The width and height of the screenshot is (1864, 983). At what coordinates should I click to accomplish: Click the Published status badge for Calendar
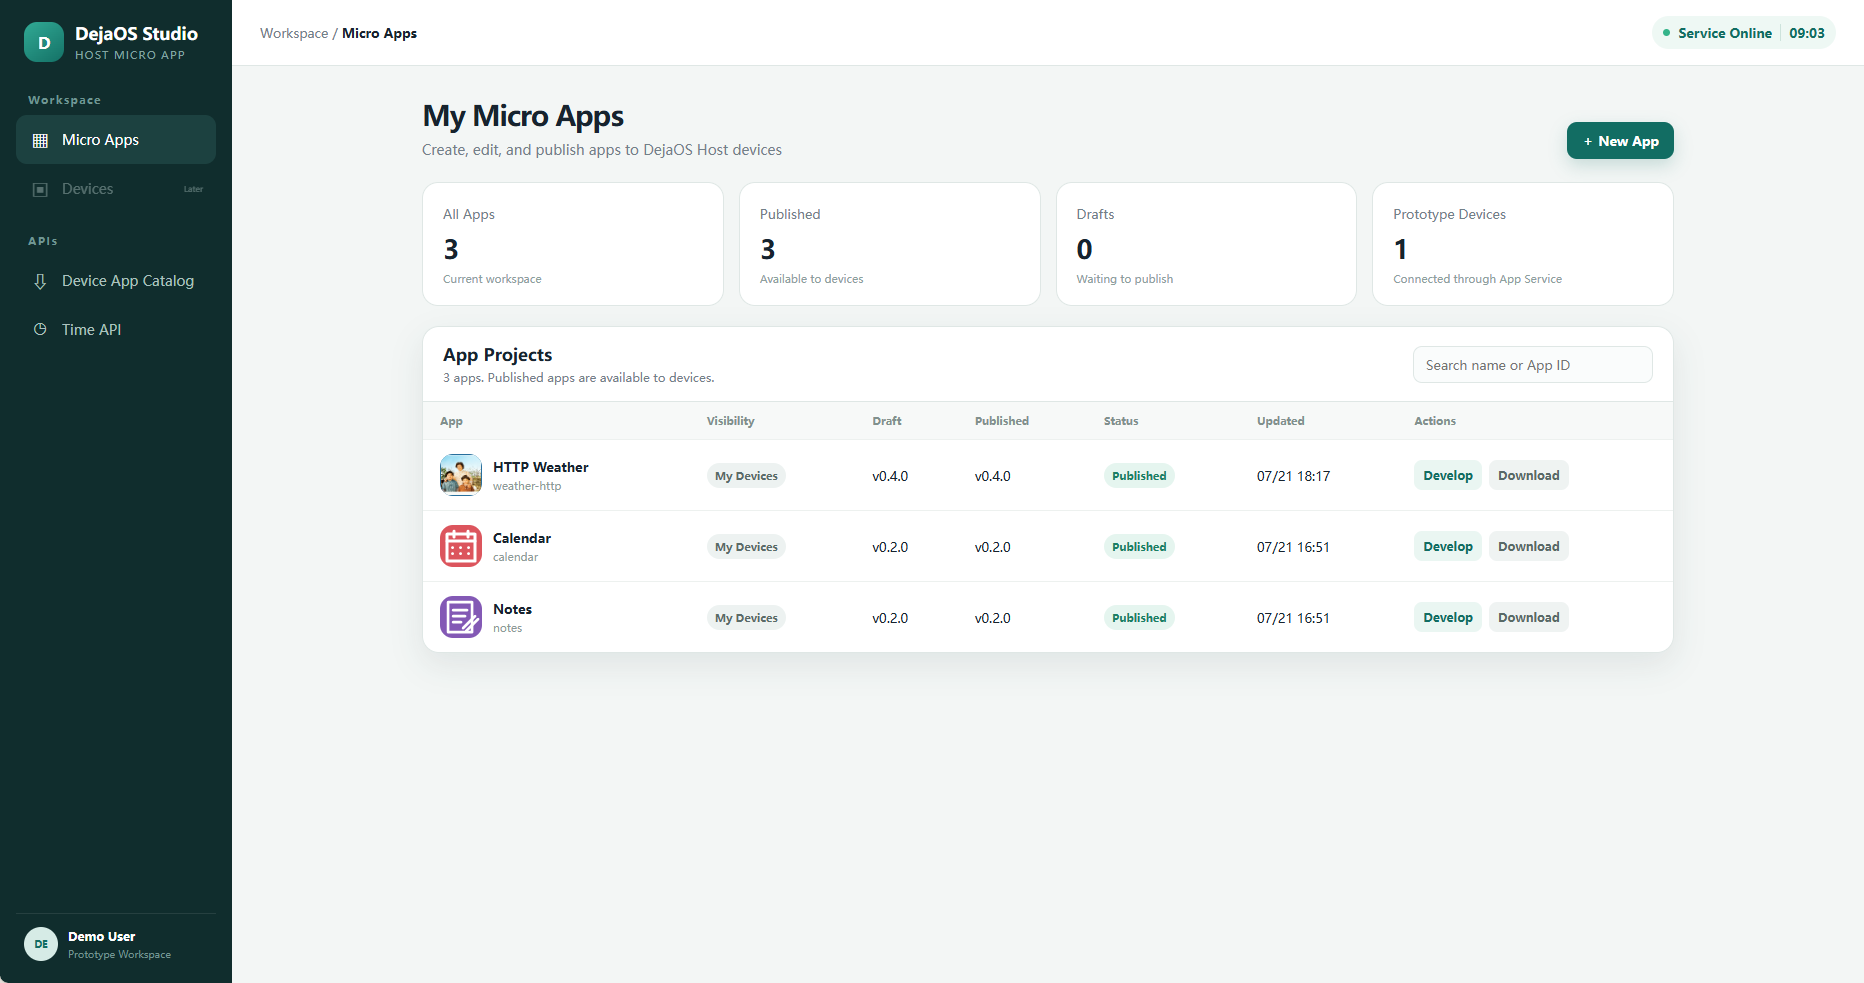1139,547
